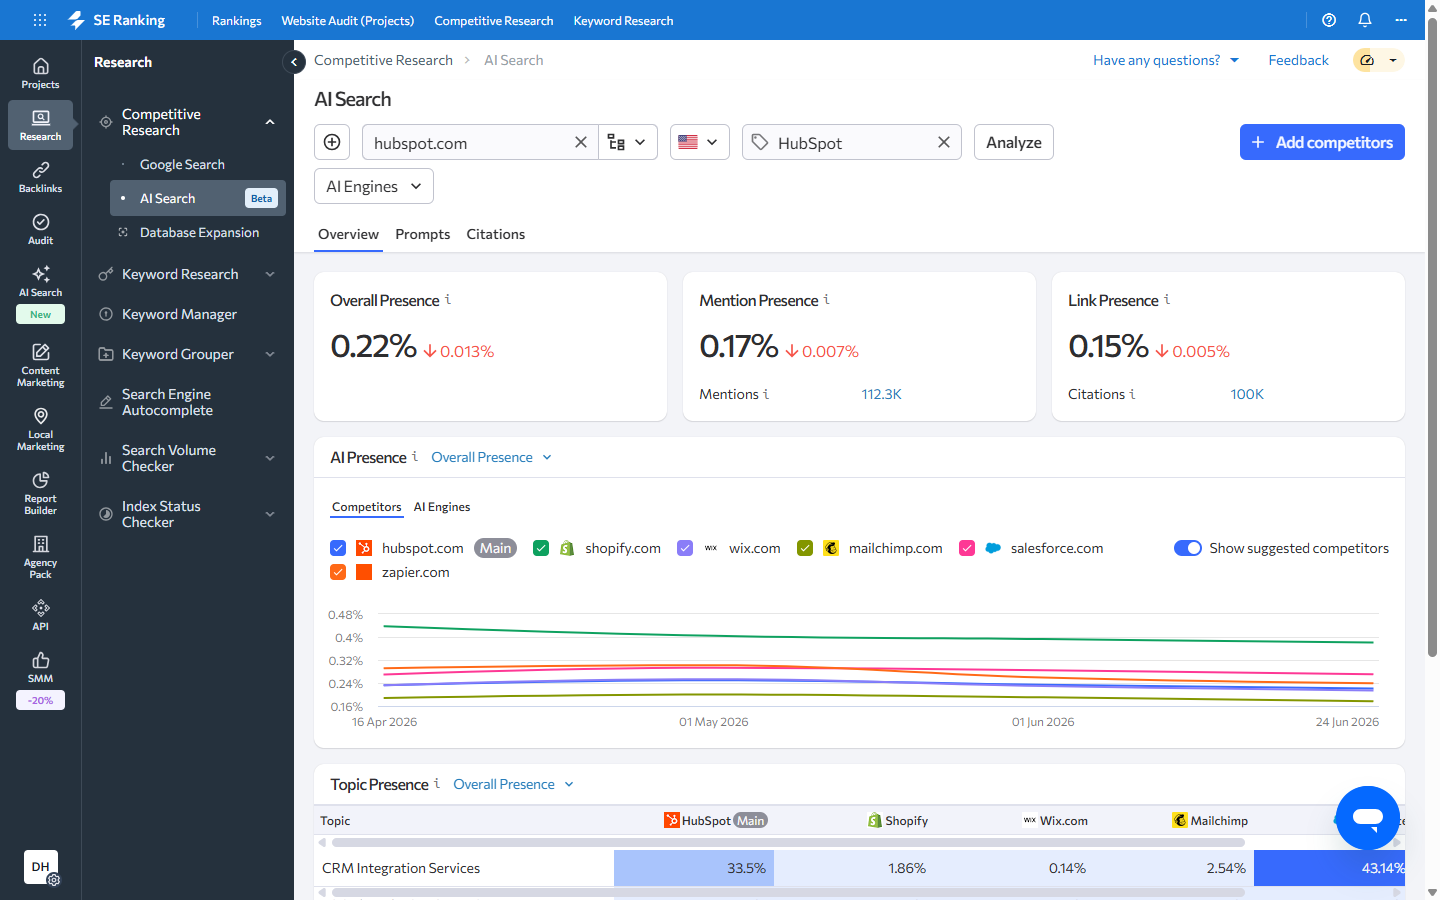Click Competitive Research breadcrumb link
1440x900 pixels.
[383, 60]
